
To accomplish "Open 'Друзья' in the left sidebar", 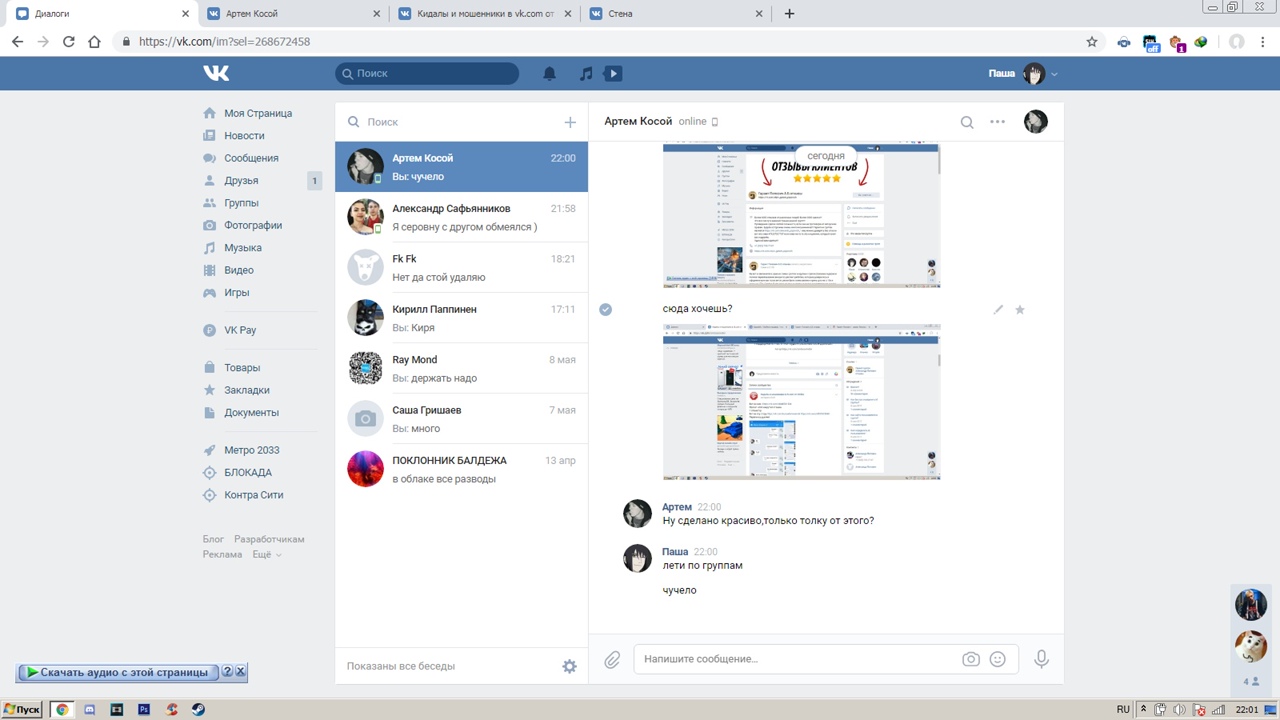I will [x=241, y=181].
